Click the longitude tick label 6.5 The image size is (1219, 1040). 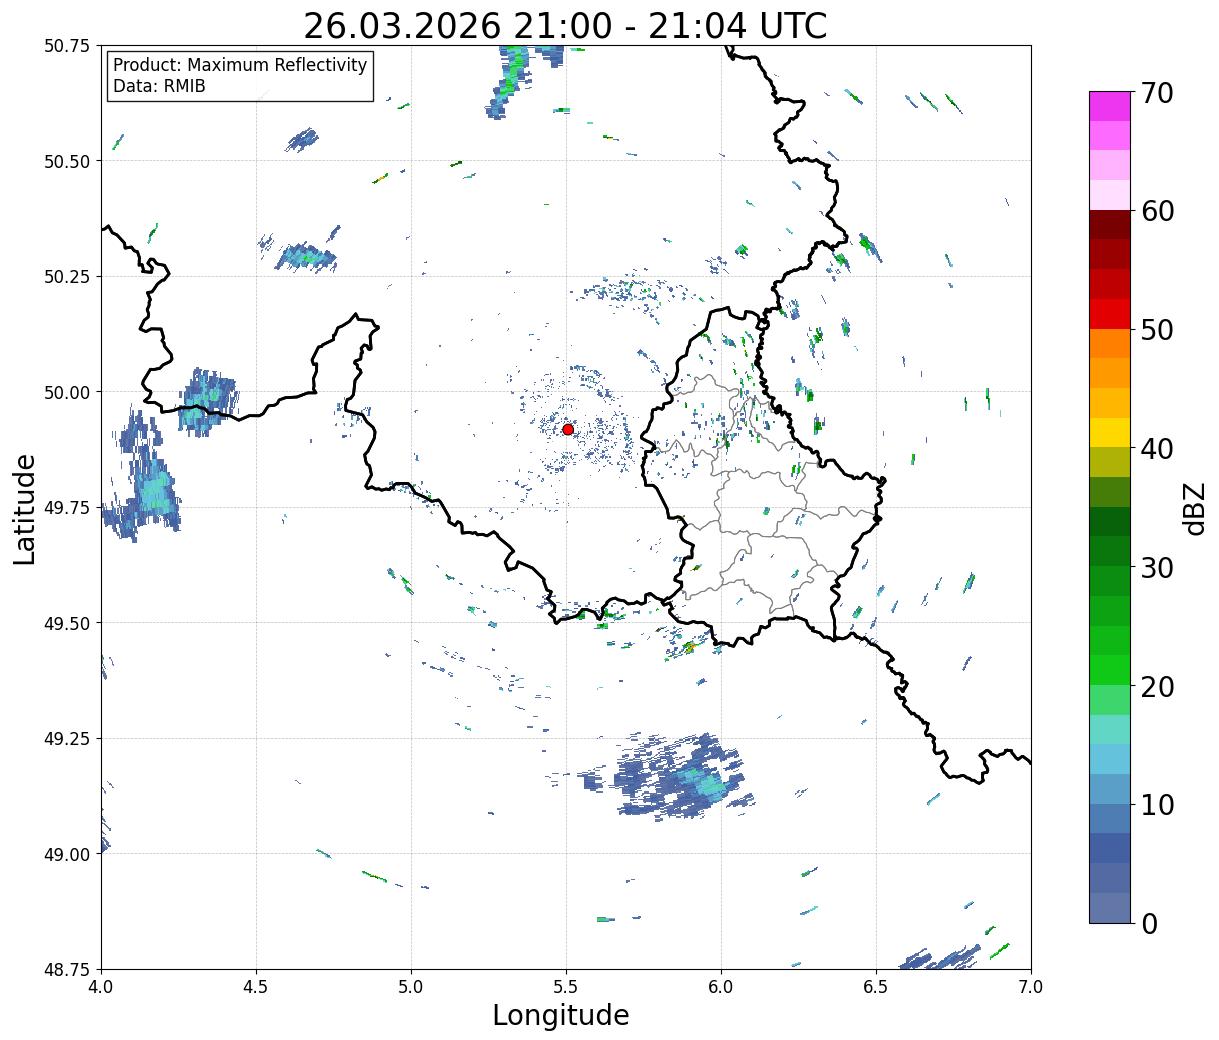pos(876,987)
